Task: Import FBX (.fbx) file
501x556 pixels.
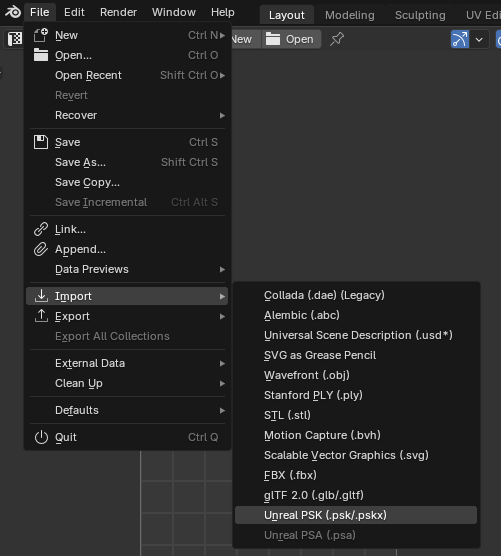Action: (x=356, y=475)
